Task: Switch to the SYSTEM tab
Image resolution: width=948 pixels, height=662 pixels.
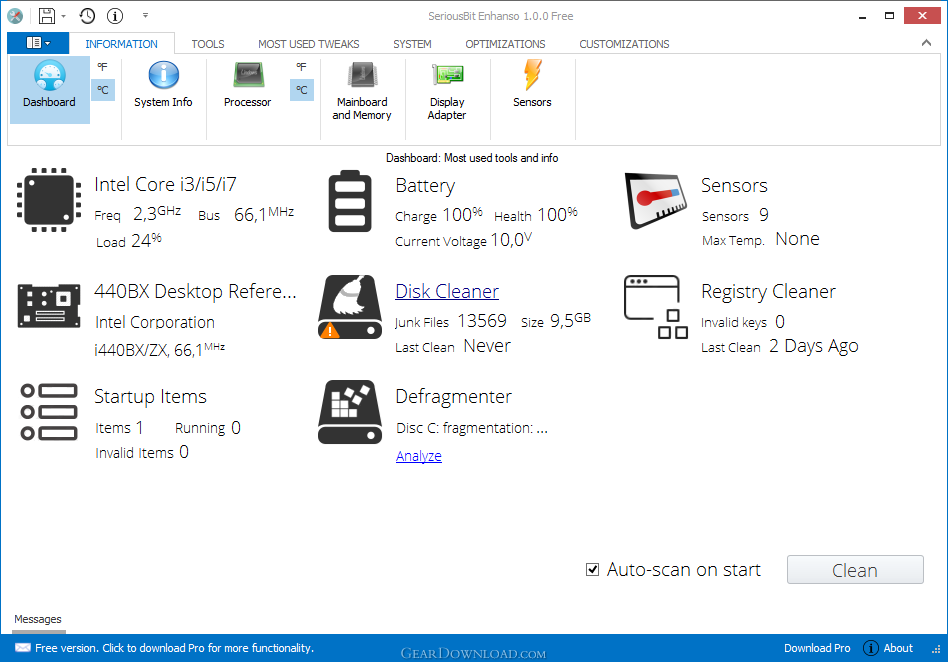Action: (412, 44)
